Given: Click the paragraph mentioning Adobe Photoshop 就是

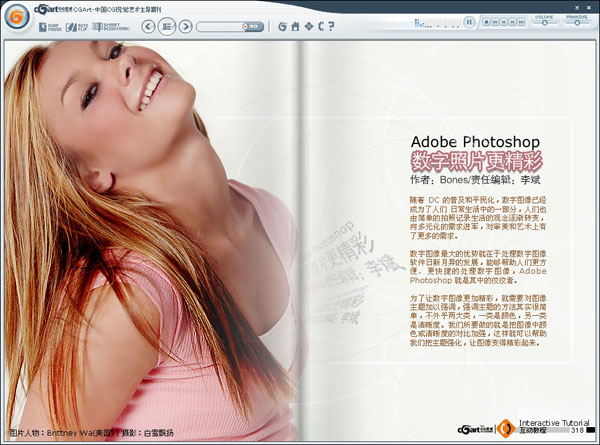Looking at the screenshot, I should (x=478, y=267).
